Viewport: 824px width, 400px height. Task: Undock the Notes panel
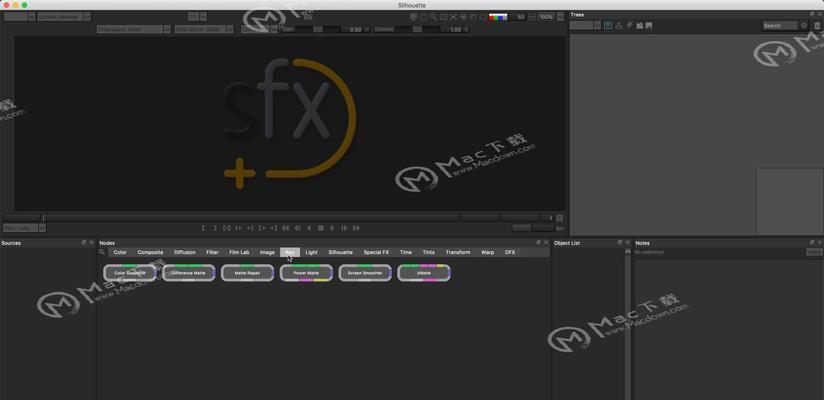tap(812, 242)
